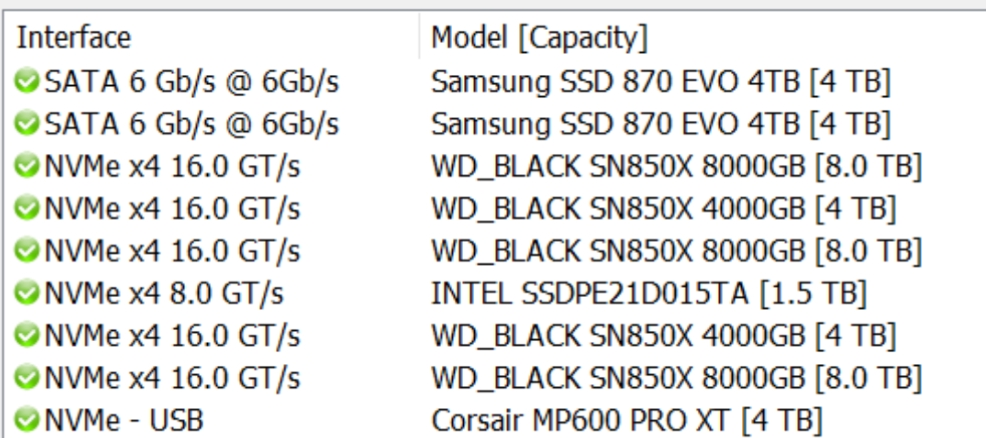Click the status icon of the first NVMe x4 16.0 GT/s row
986x438 pixels.
[28, 166]
